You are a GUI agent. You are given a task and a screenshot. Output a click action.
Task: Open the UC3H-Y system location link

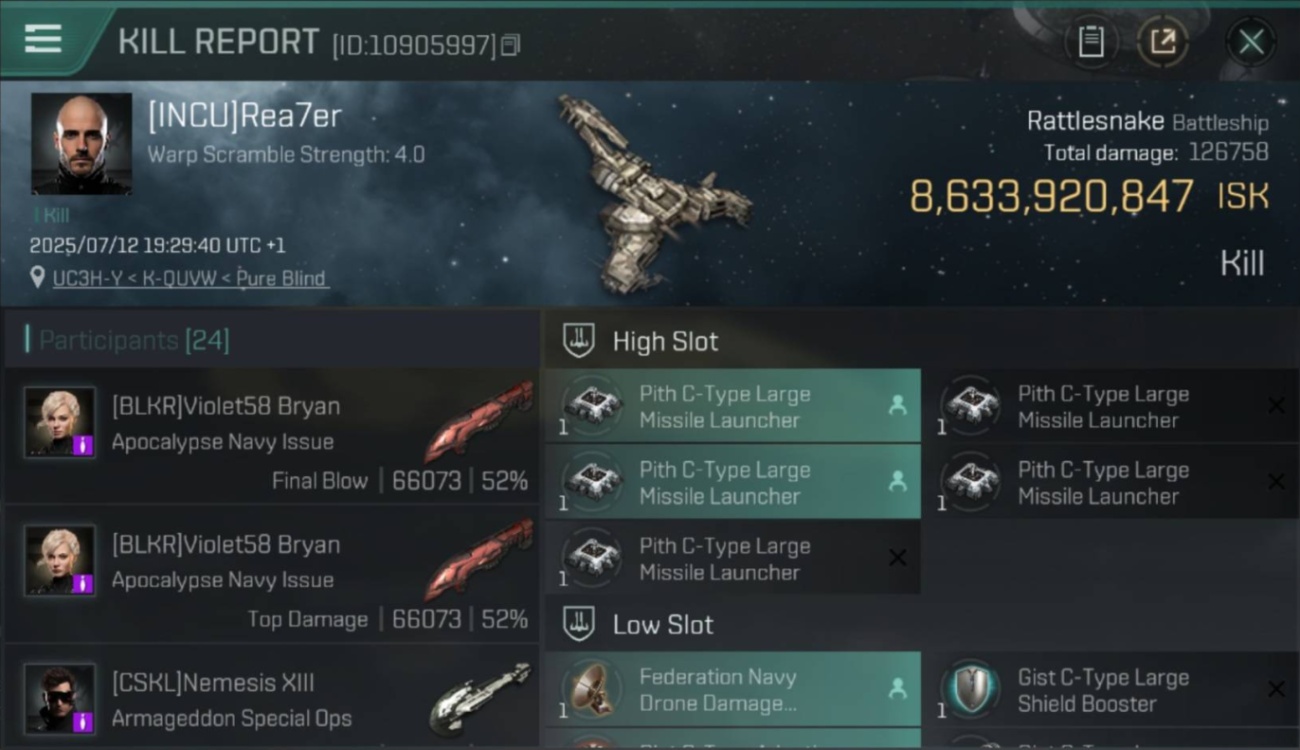tap(190, 278)
